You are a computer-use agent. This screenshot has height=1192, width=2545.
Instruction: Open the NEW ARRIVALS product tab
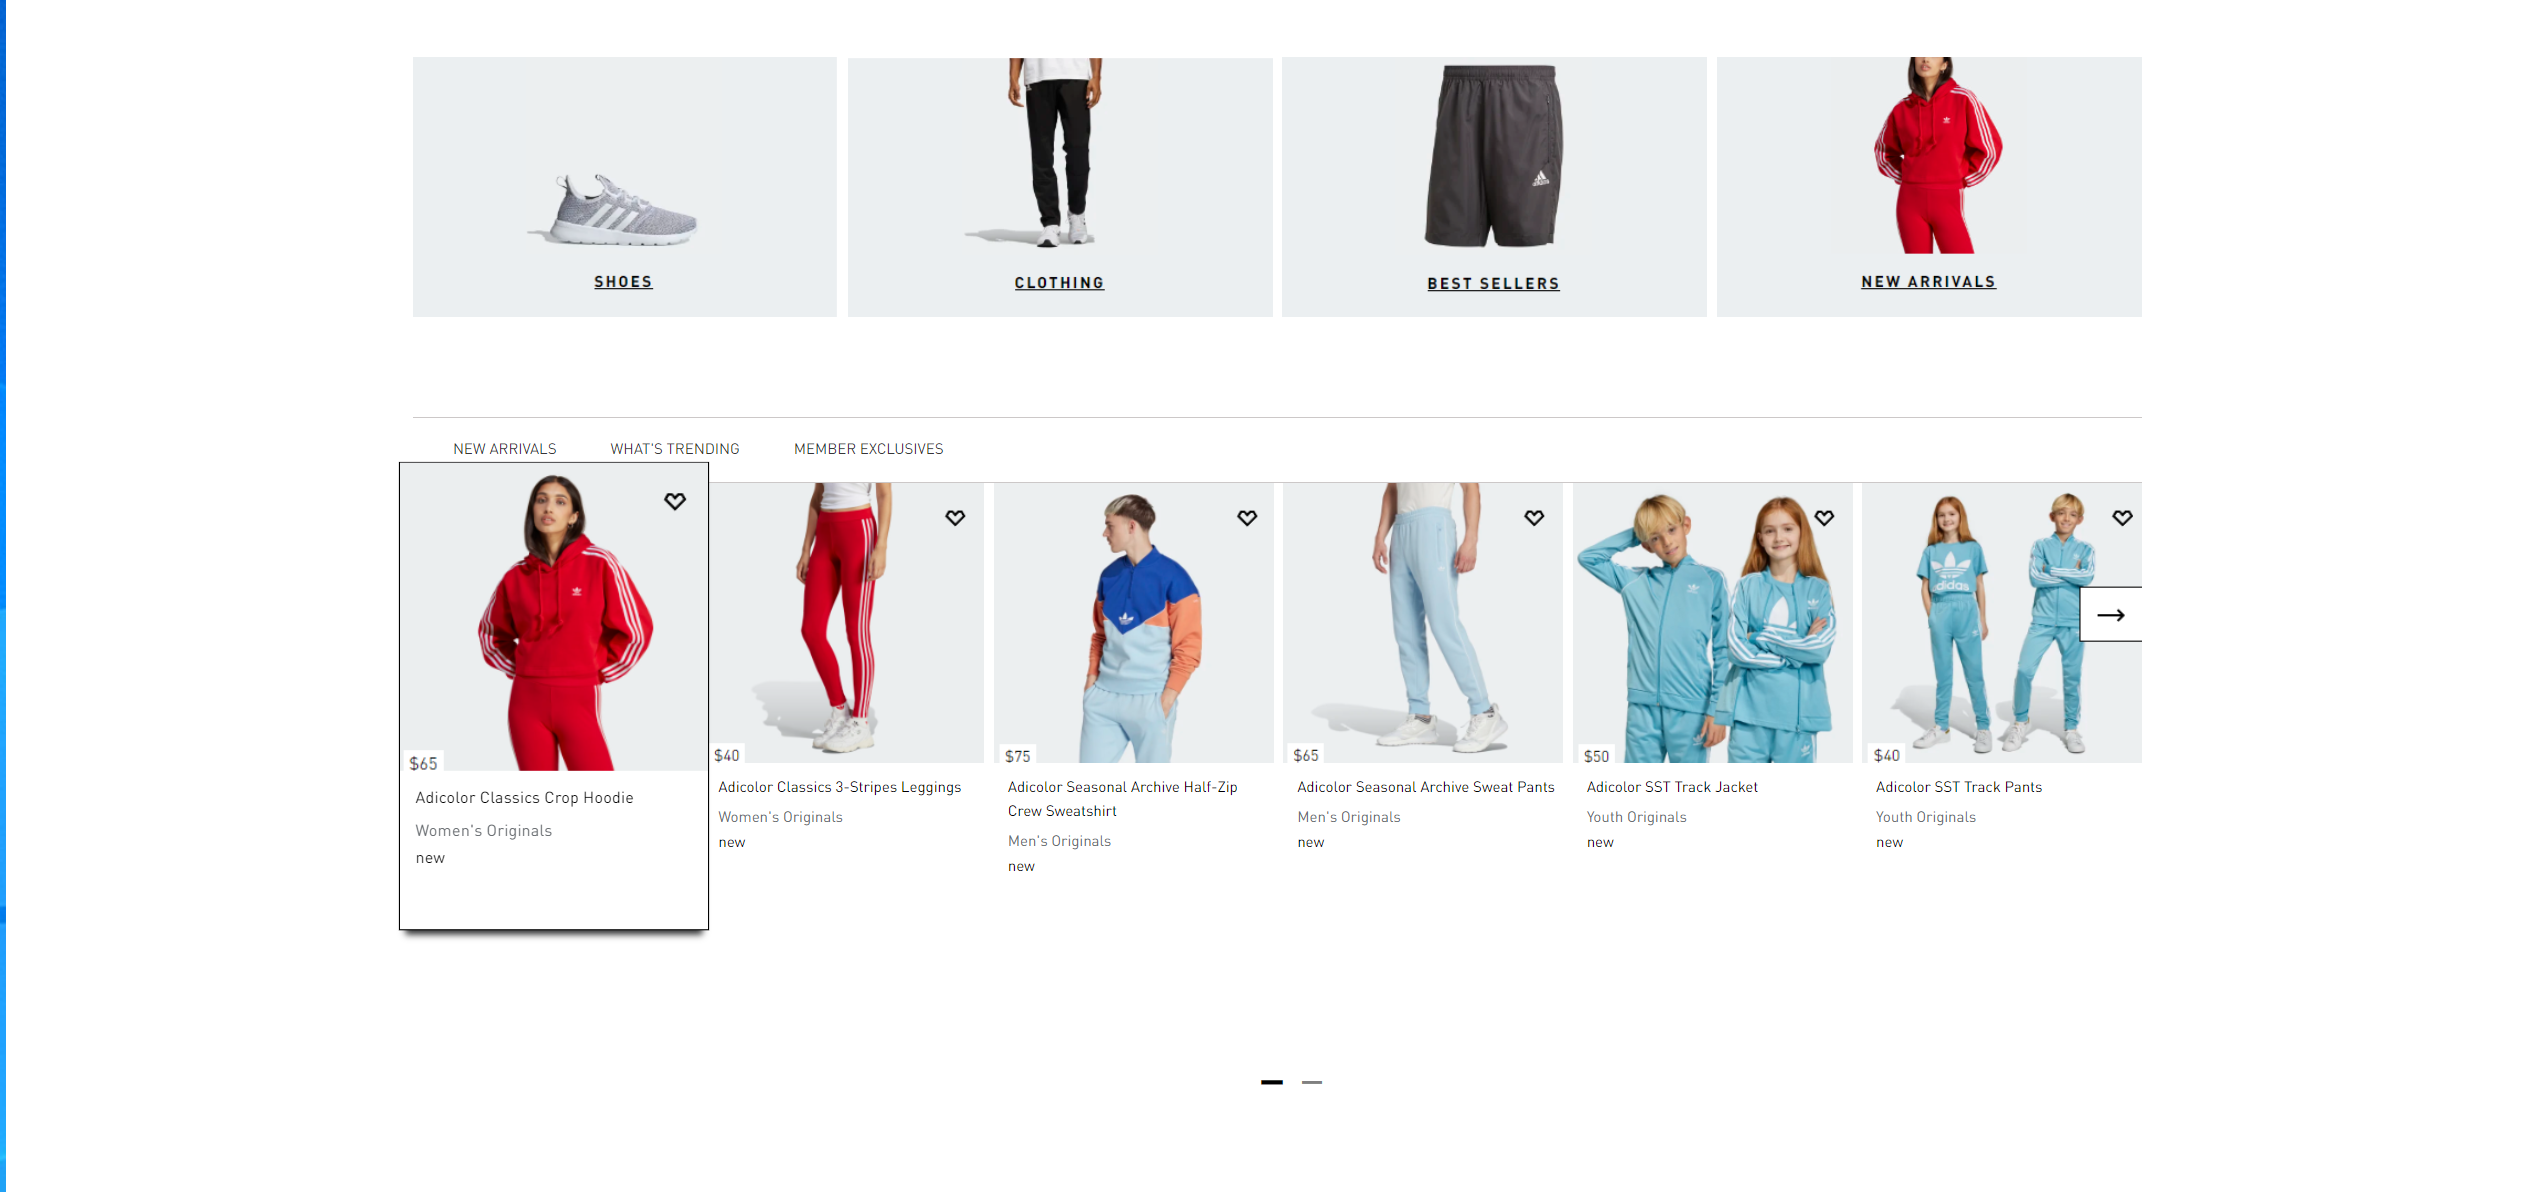click(x=504, y=449)
